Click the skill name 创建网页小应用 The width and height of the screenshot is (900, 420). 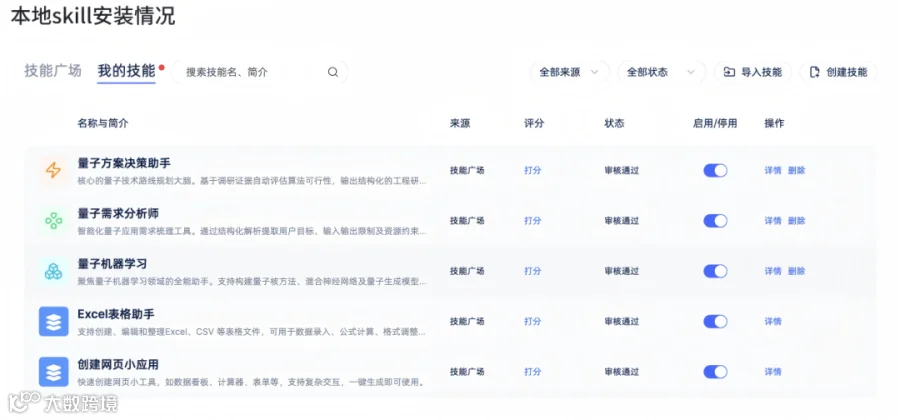coord(118,365)
